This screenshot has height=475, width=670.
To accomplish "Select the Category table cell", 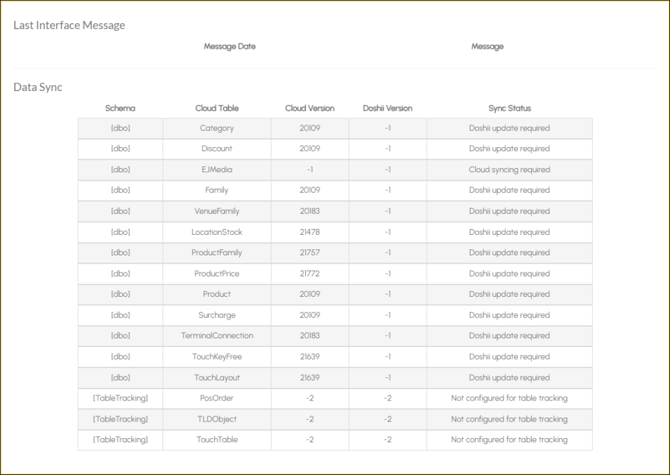I will pos(217,128).
